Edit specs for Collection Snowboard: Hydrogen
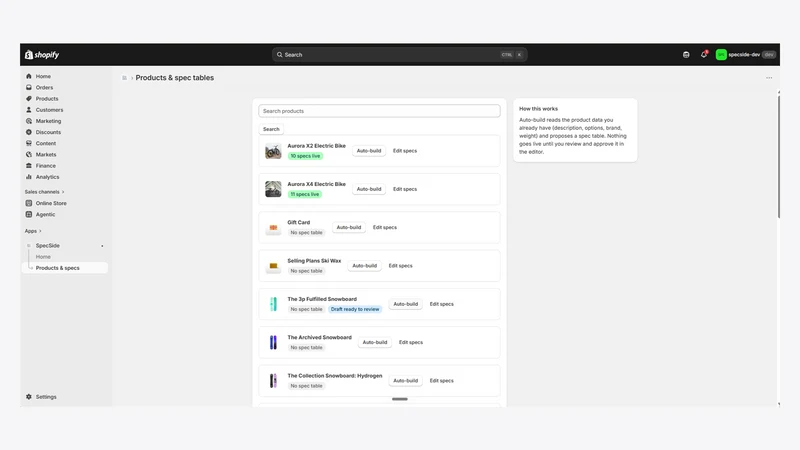This screenshot has height=450, width=800. pos(441,381)
